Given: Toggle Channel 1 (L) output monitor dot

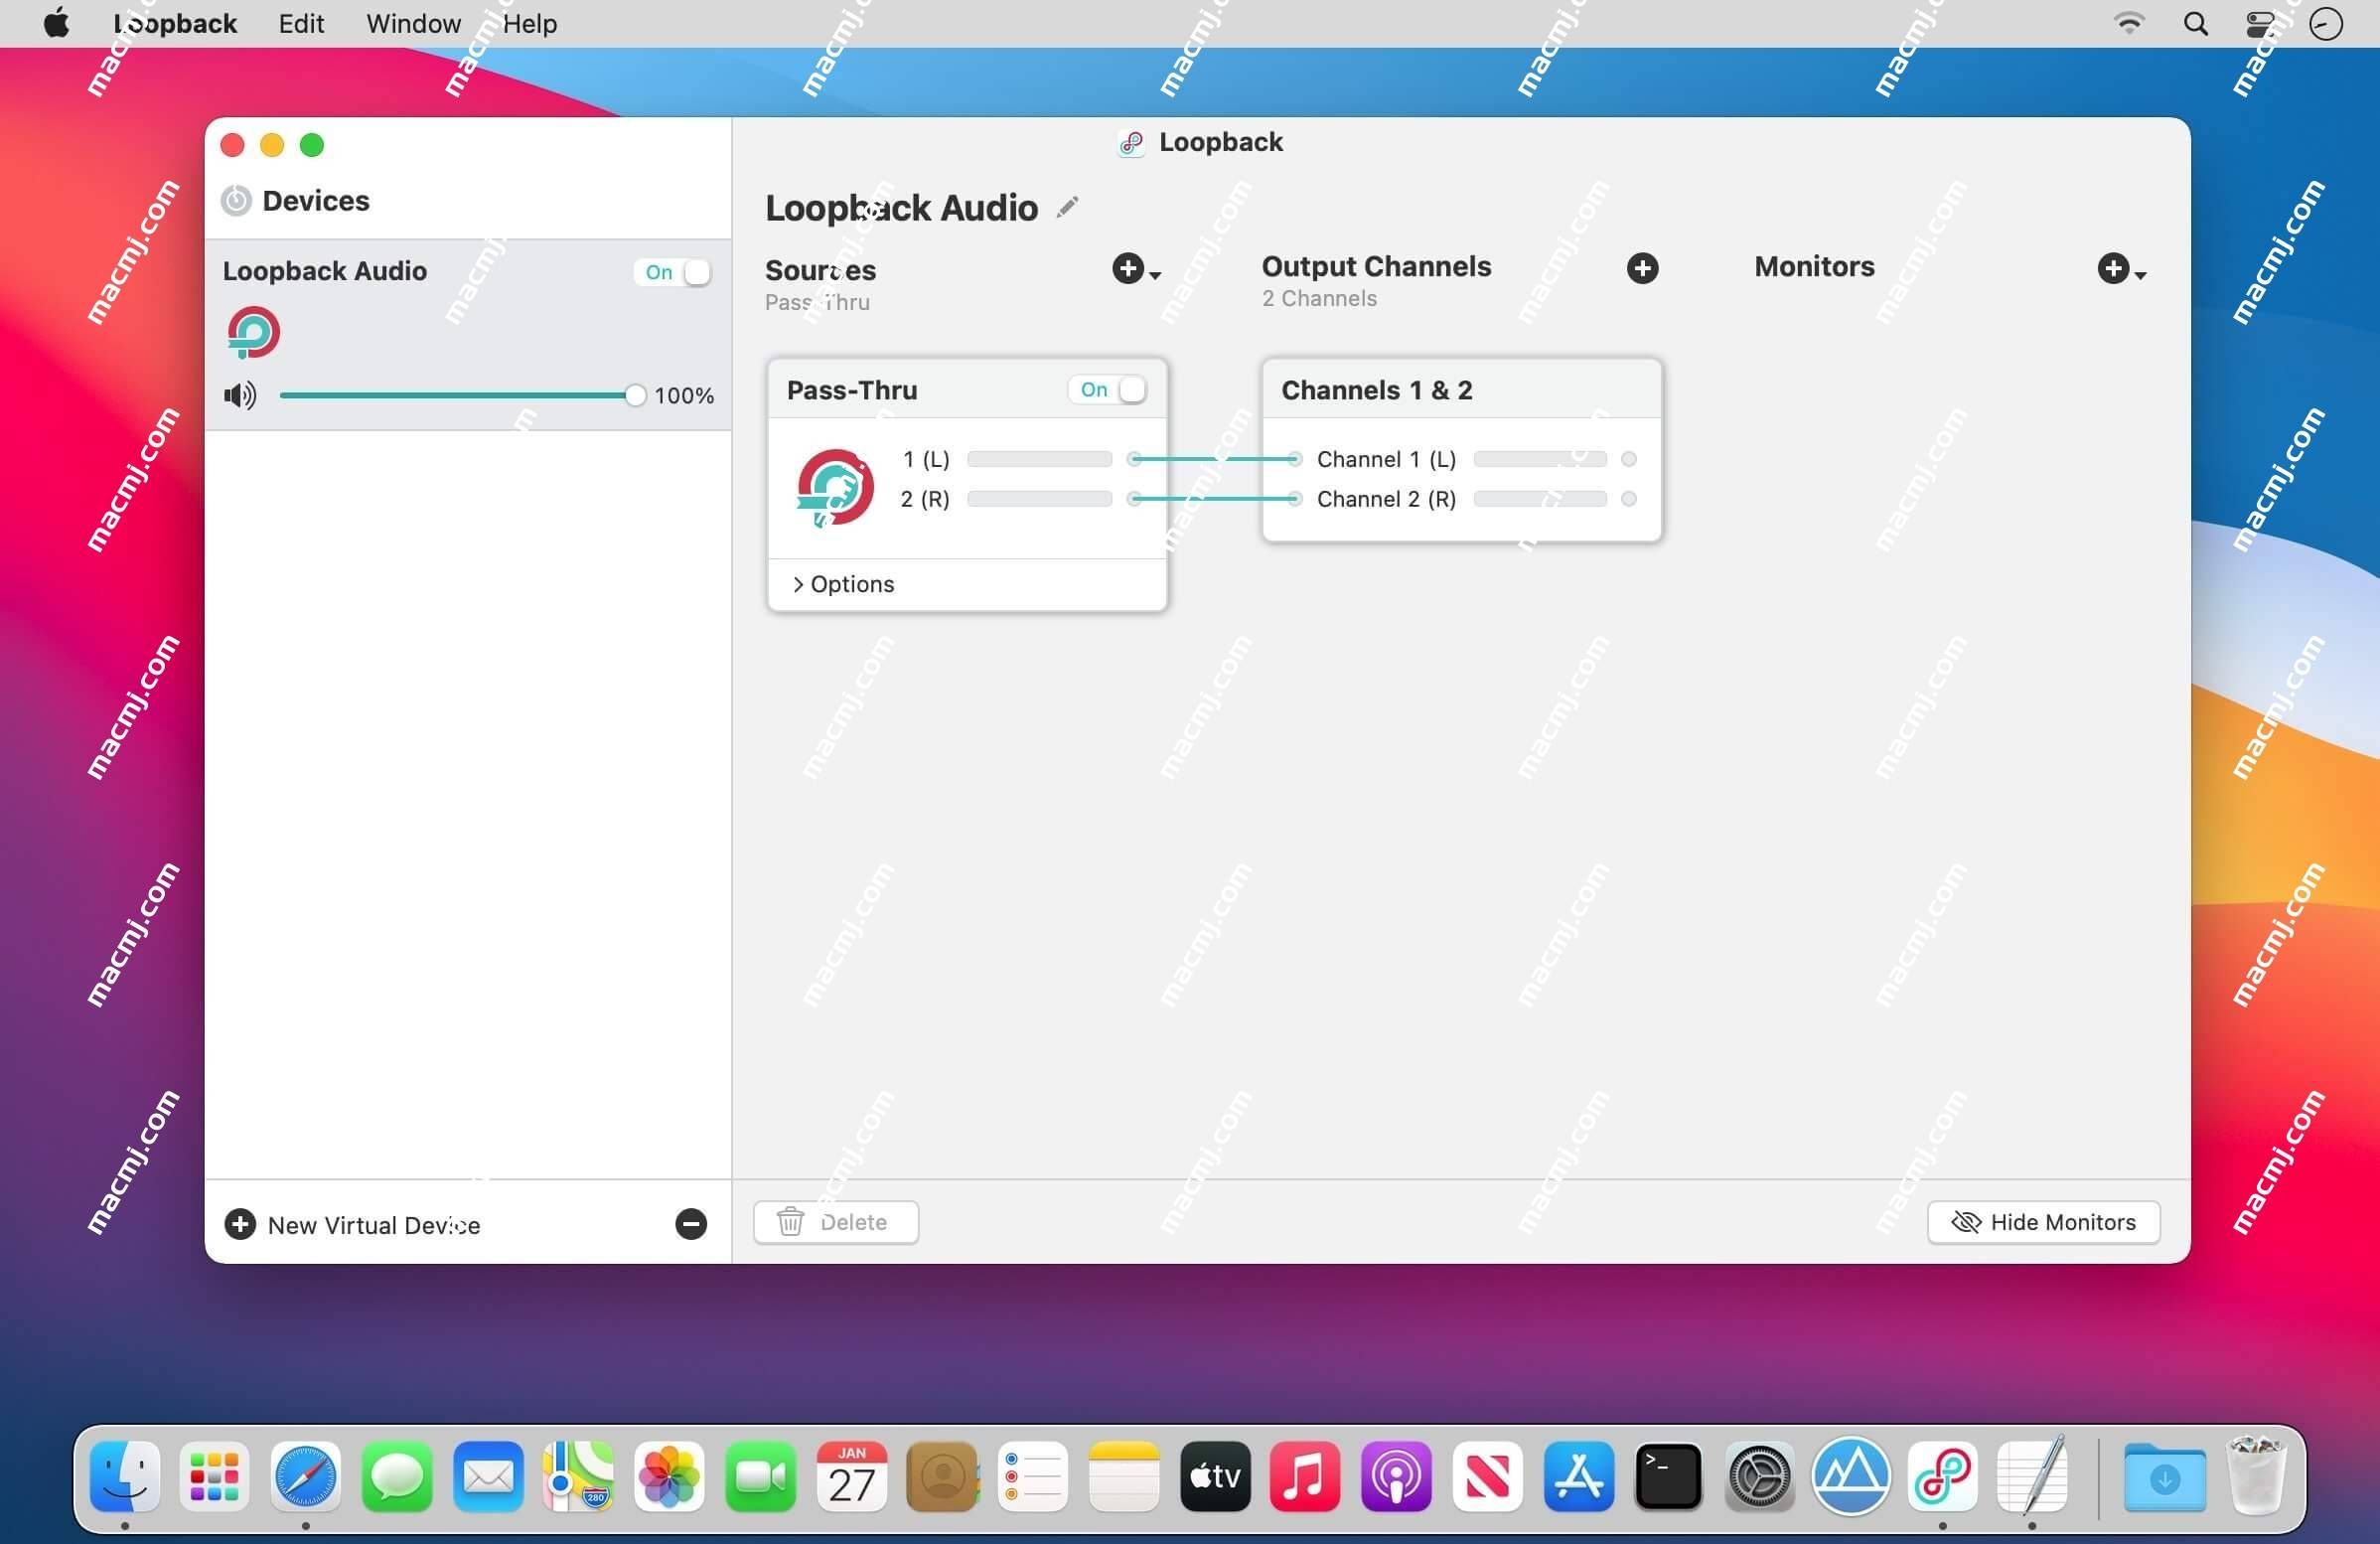Looking at the screenshot, I should point(1625,458).
